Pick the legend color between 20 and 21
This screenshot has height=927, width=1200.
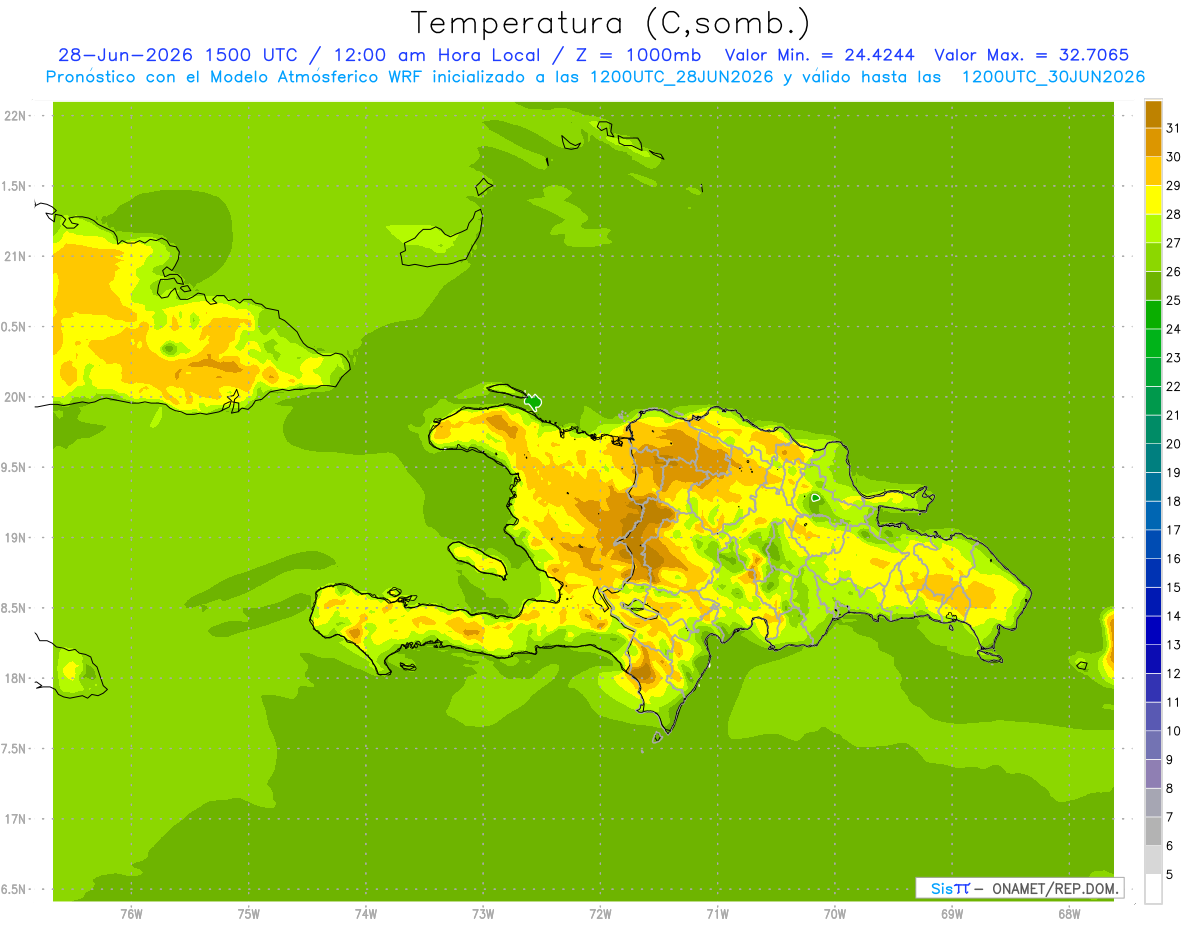(1153, 429)
